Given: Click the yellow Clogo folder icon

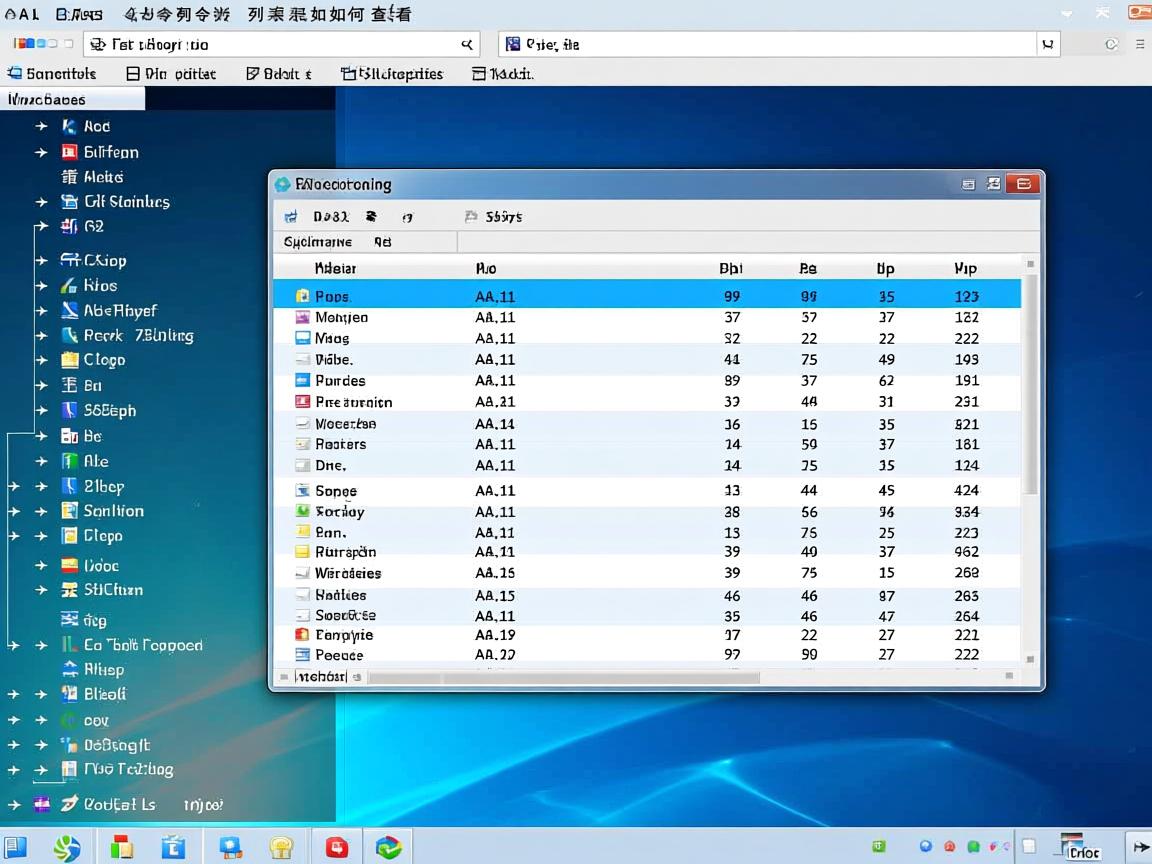Looking at the screenshot, I should (x=69, y=360).
